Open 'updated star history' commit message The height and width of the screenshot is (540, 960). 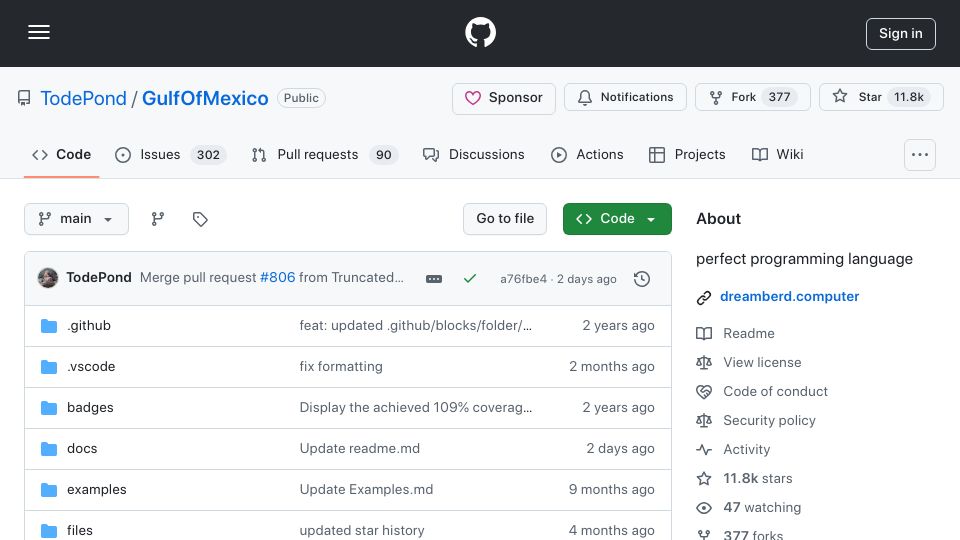point(362,531)
